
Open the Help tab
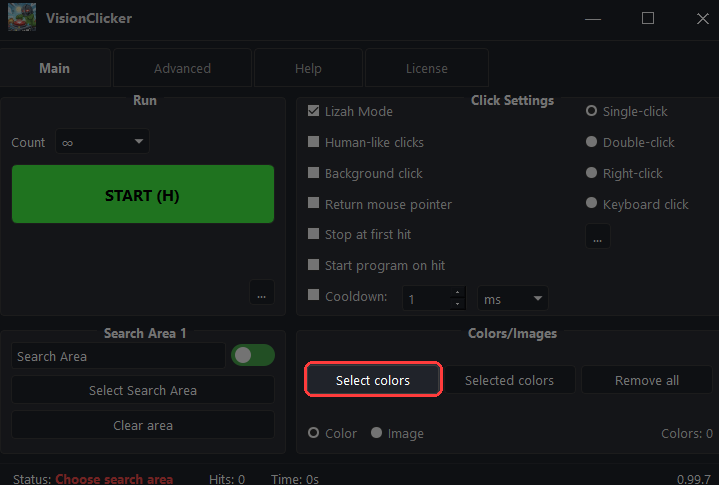[308, 68]
